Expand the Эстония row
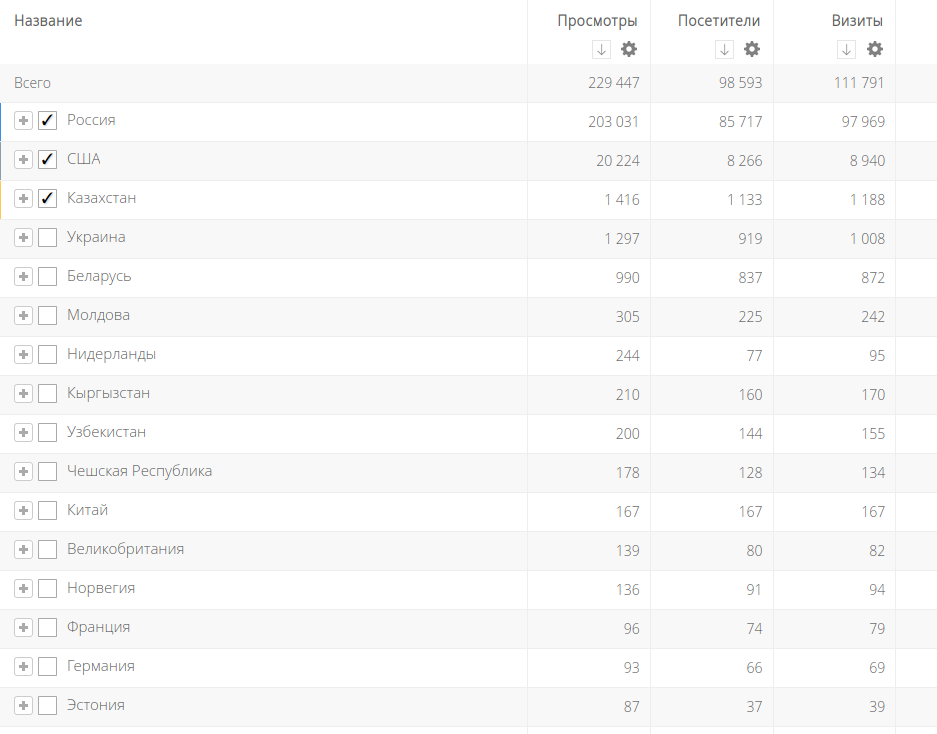The image size is (937, 734). (x=24, y=706)
